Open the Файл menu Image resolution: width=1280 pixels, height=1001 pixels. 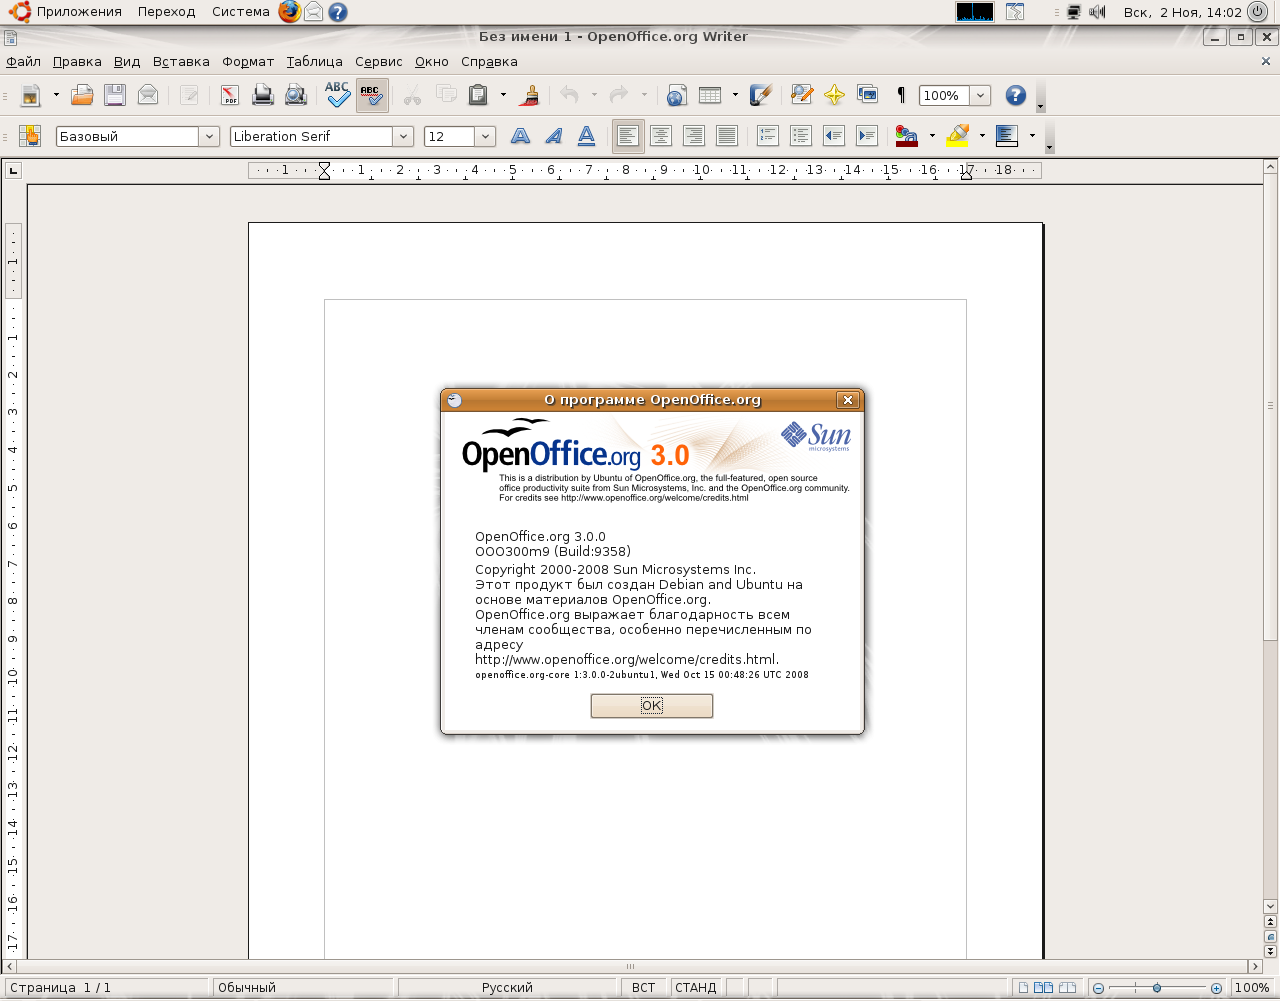pyautogui.click(x=24, y=61)
